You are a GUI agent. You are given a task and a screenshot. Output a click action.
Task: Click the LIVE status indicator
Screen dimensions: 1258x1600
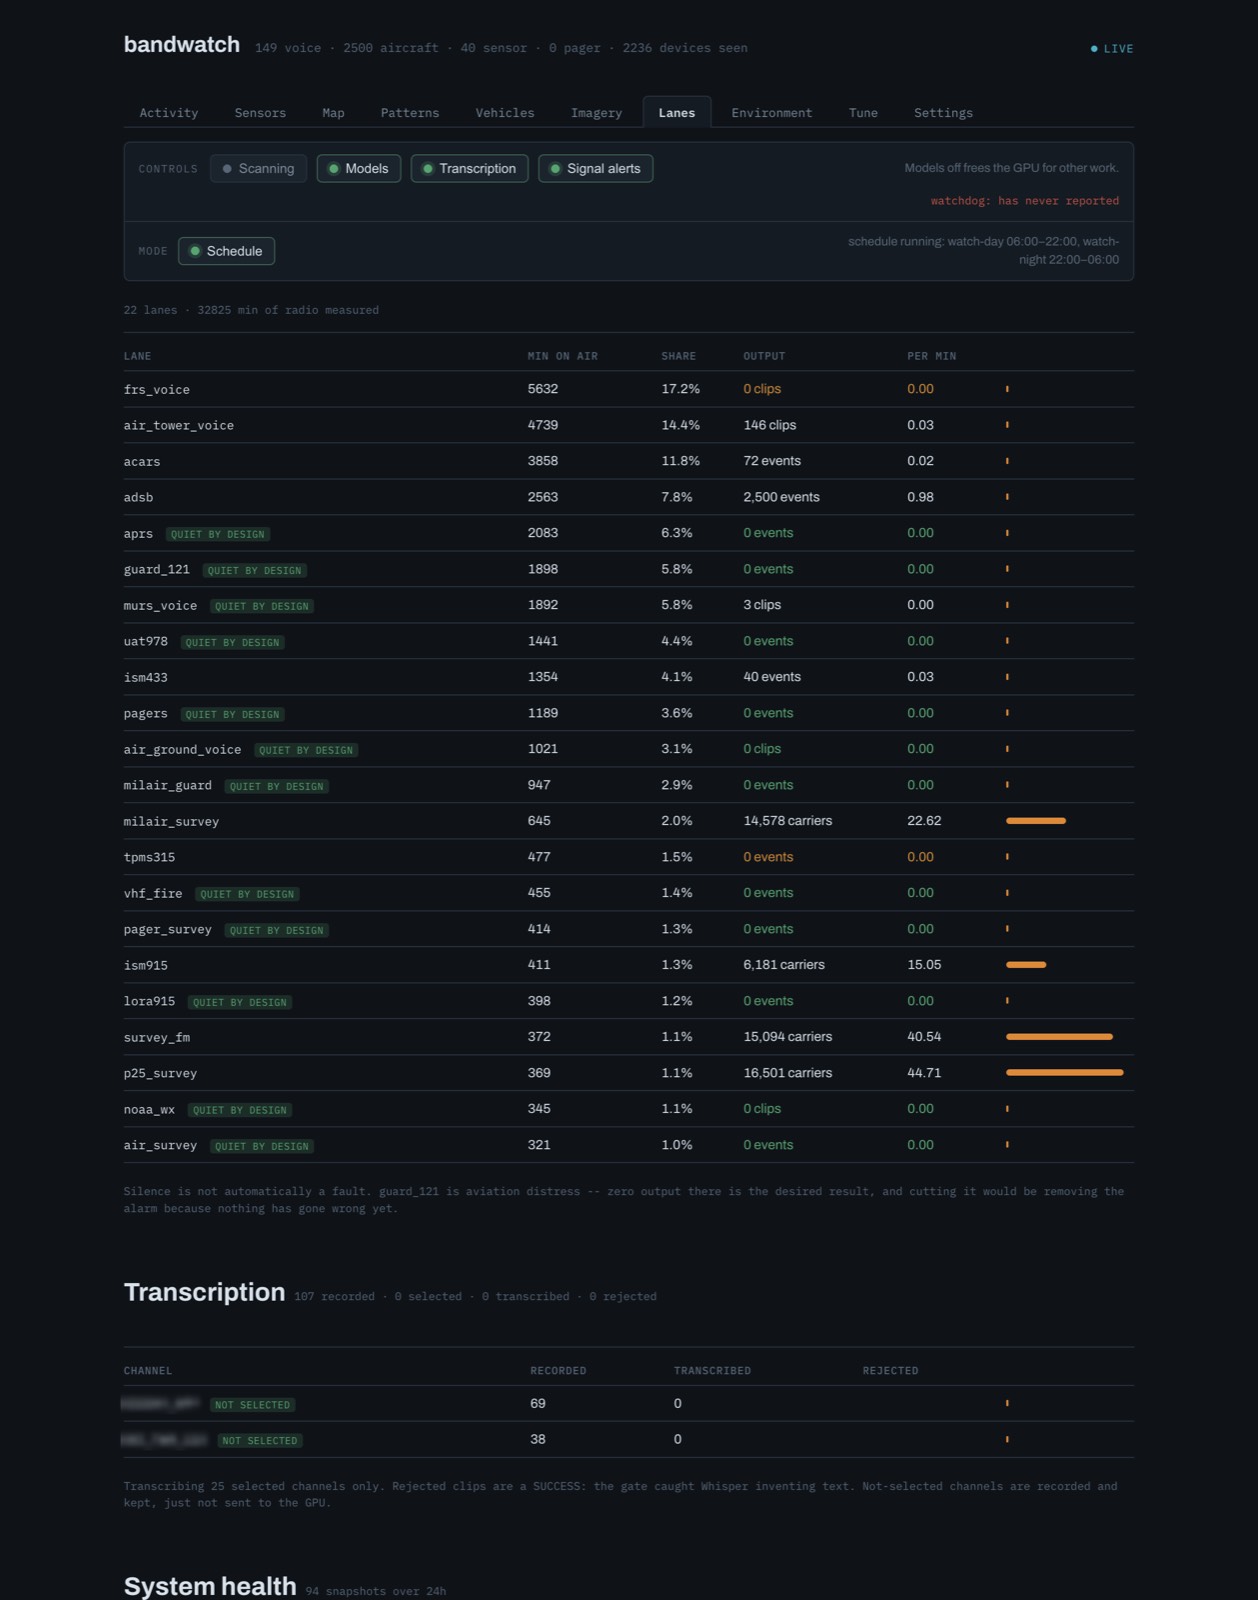point(1112,48)
